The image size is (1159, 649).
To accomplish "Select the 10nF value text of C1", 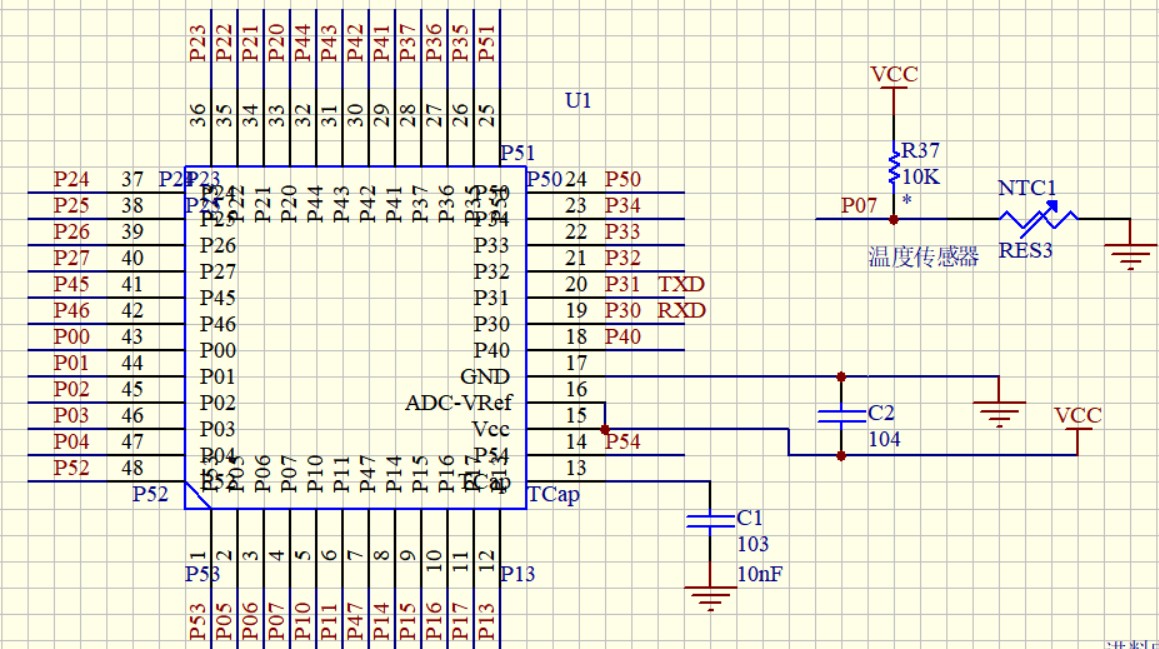I will click(x=758, y=573).
